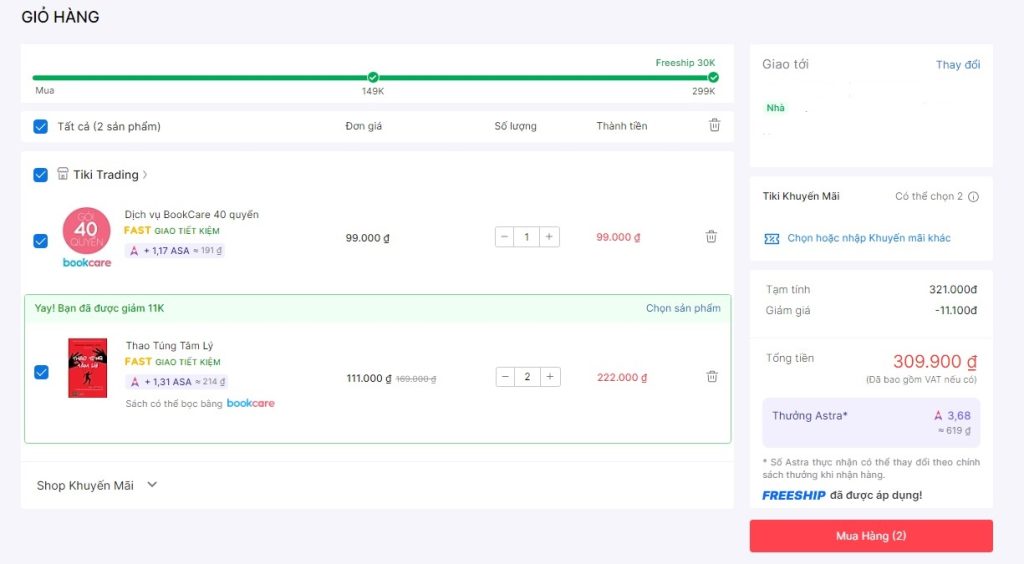1024x564 pixels.
Task: Increase Thao Túng Tâm Lý quantity with plus
Action: pos(550,377)
